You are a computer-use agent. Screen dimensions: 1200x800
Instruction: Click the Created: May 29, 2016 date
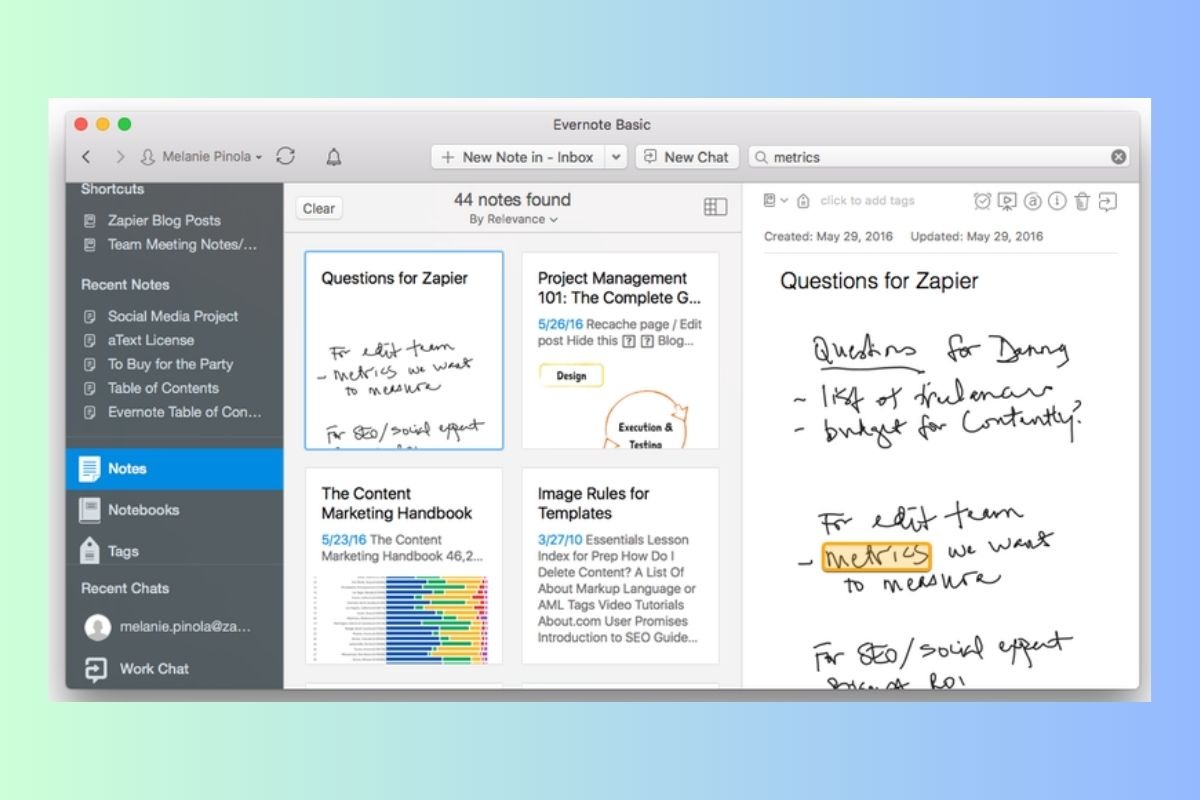coord(830,237)
